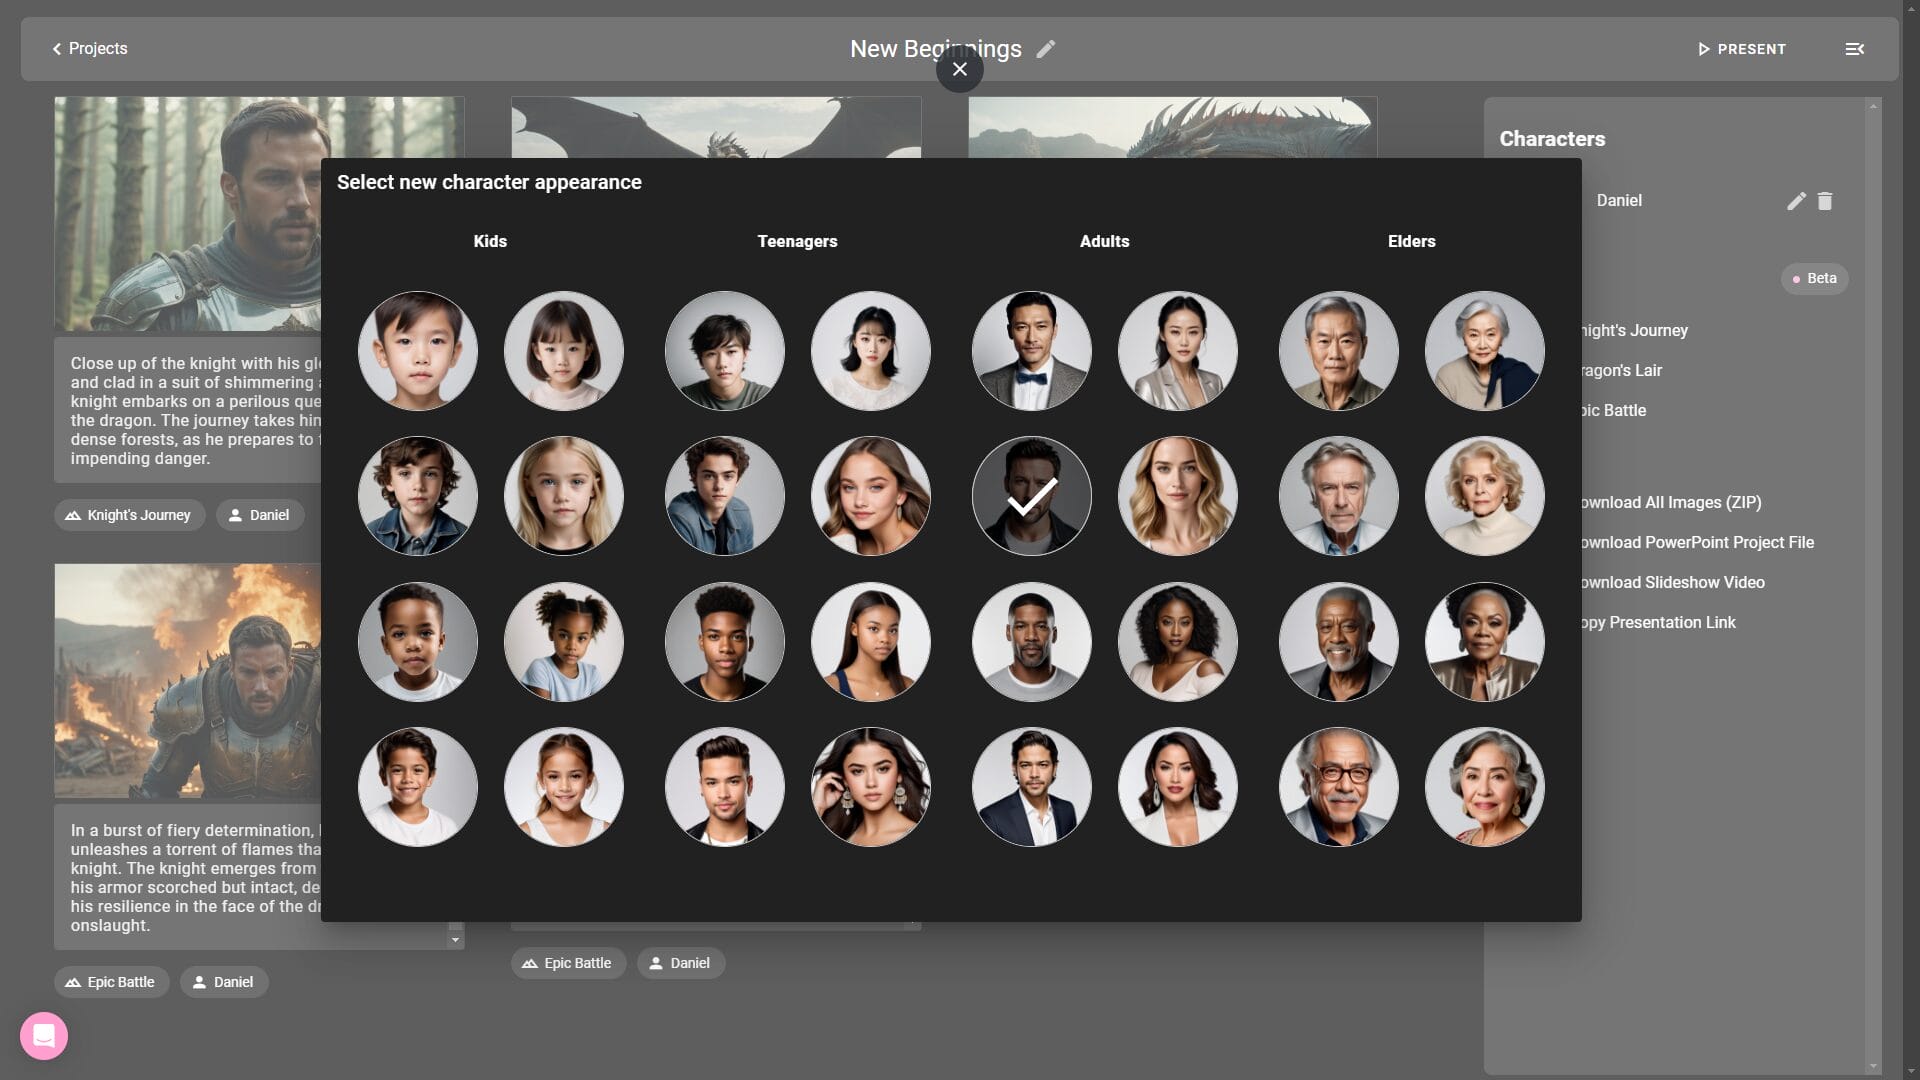
Task: Open the edit pencil next to Daniel
Action: [x=1796, y=200]
